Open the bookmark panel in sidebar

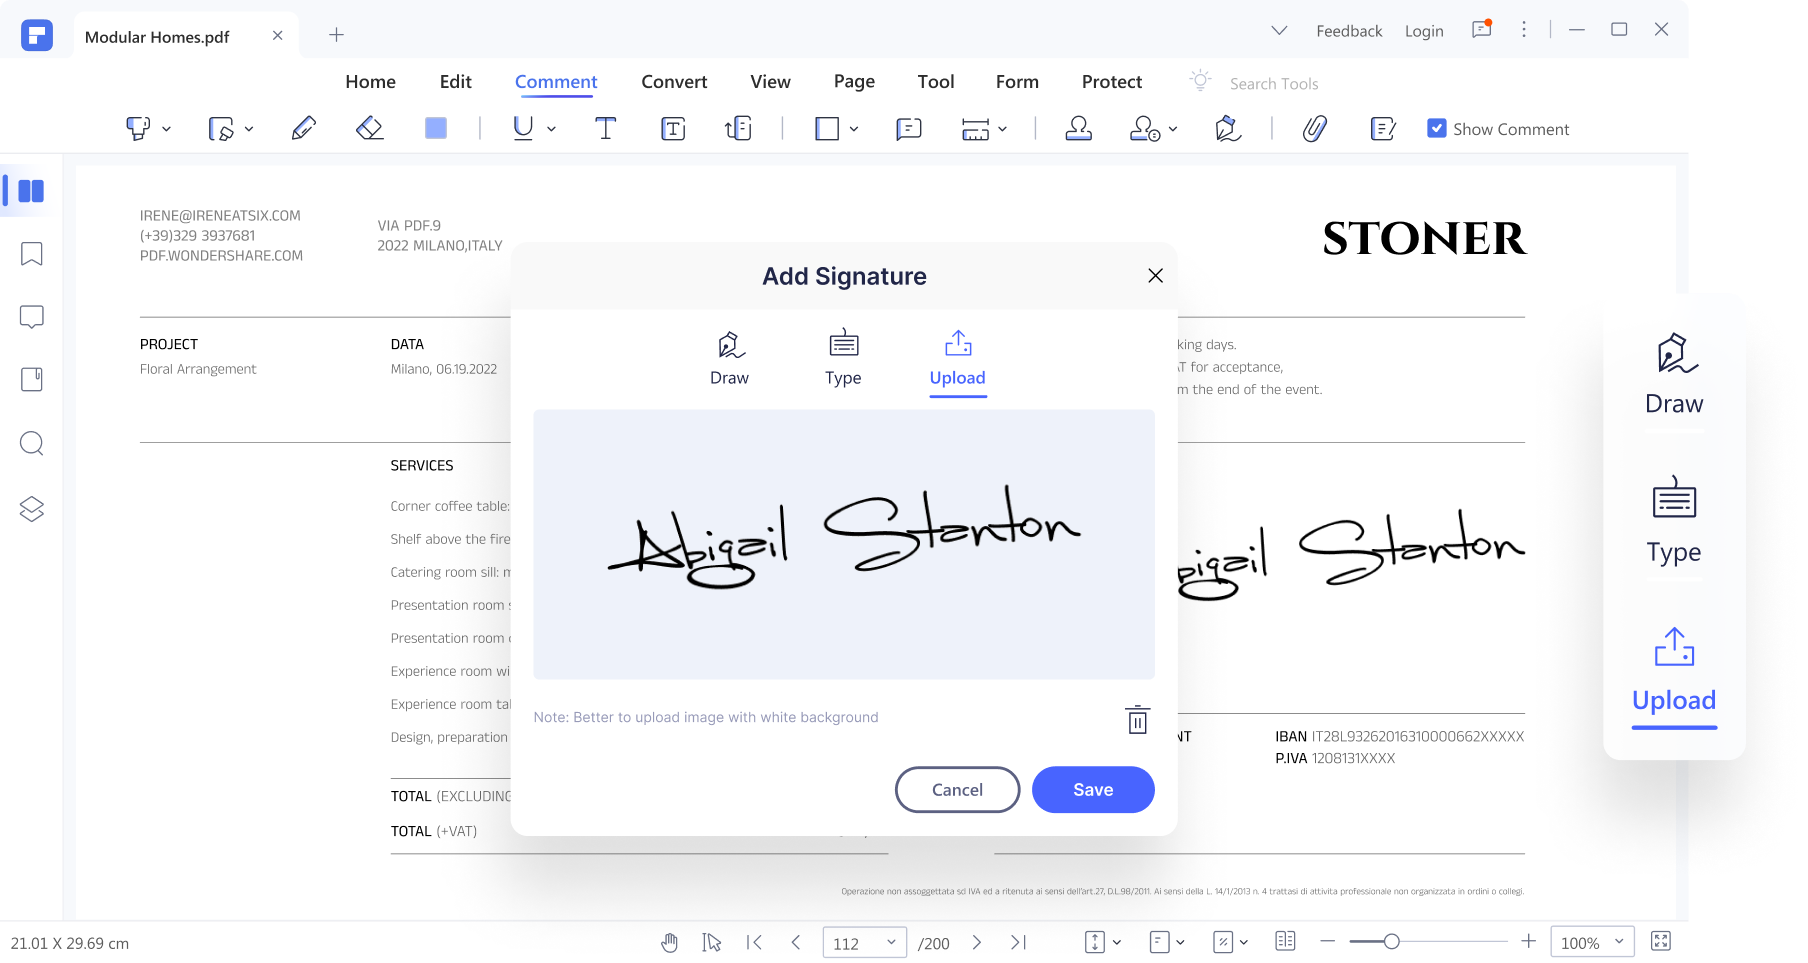(32, 254)
